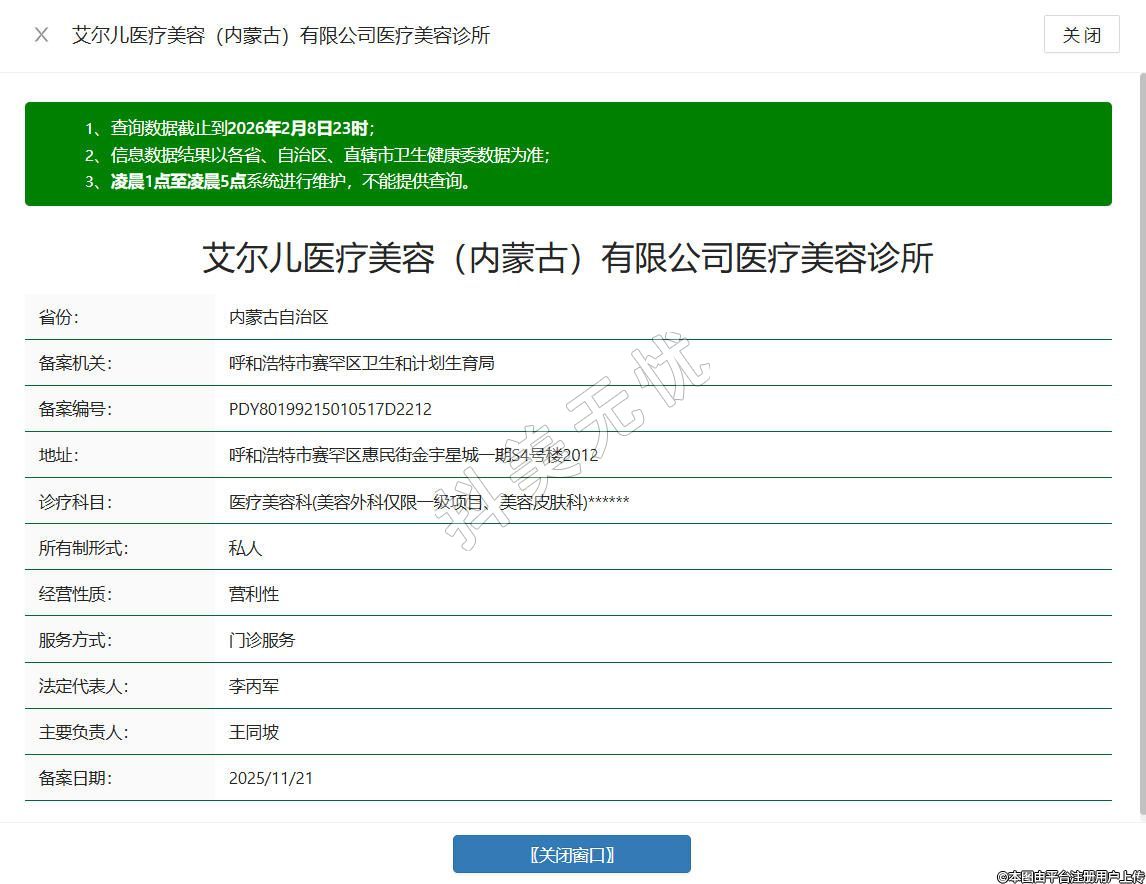Screen dimensions: 1146x884
Task: Click the X icon in the dialog header
Action: point(41,35)
